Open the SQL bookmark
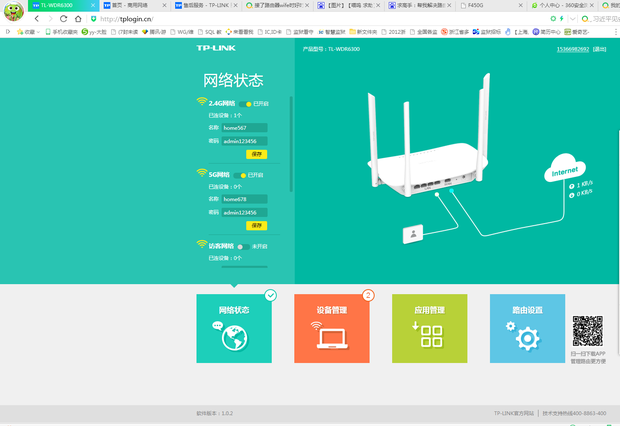The width and height of the screenshot is (620, 426). (x=210, y=32)
